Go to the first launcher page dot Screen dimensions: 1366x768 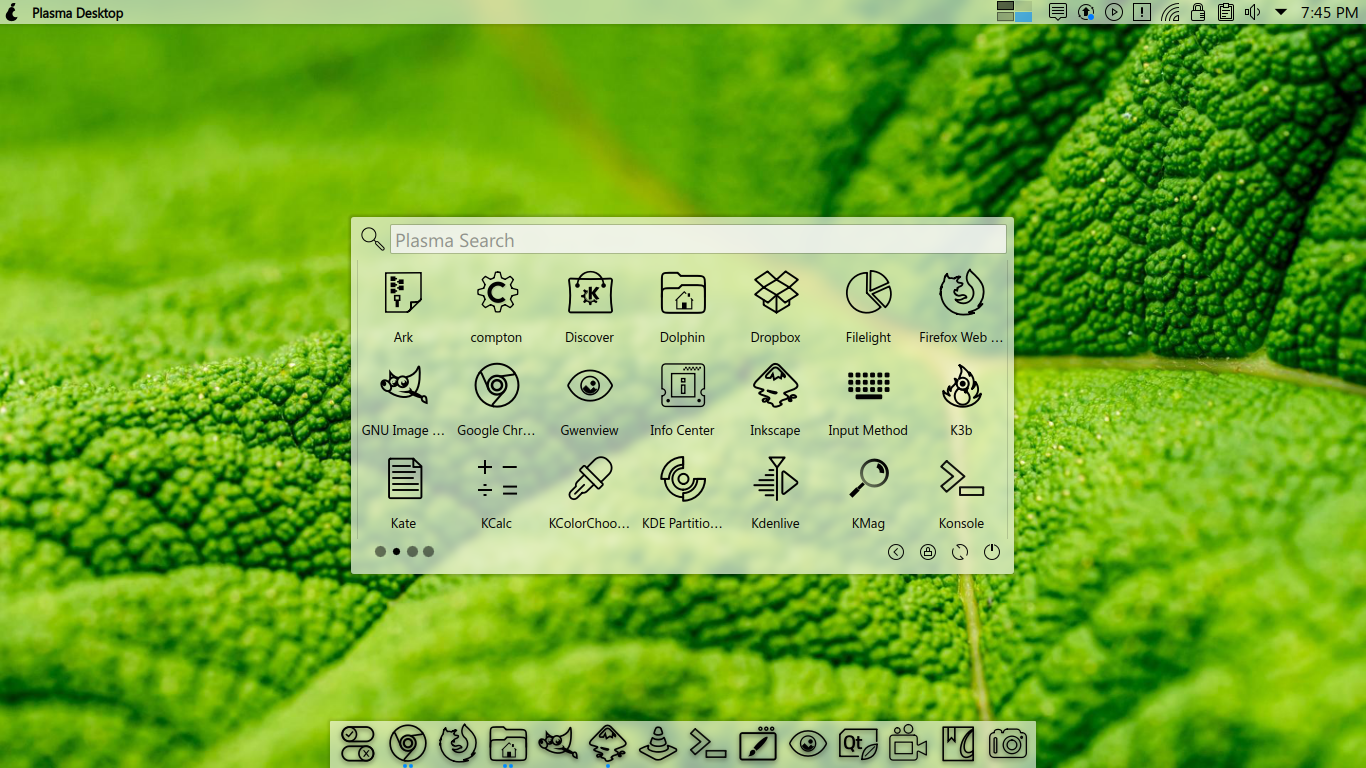click(380, 551)
